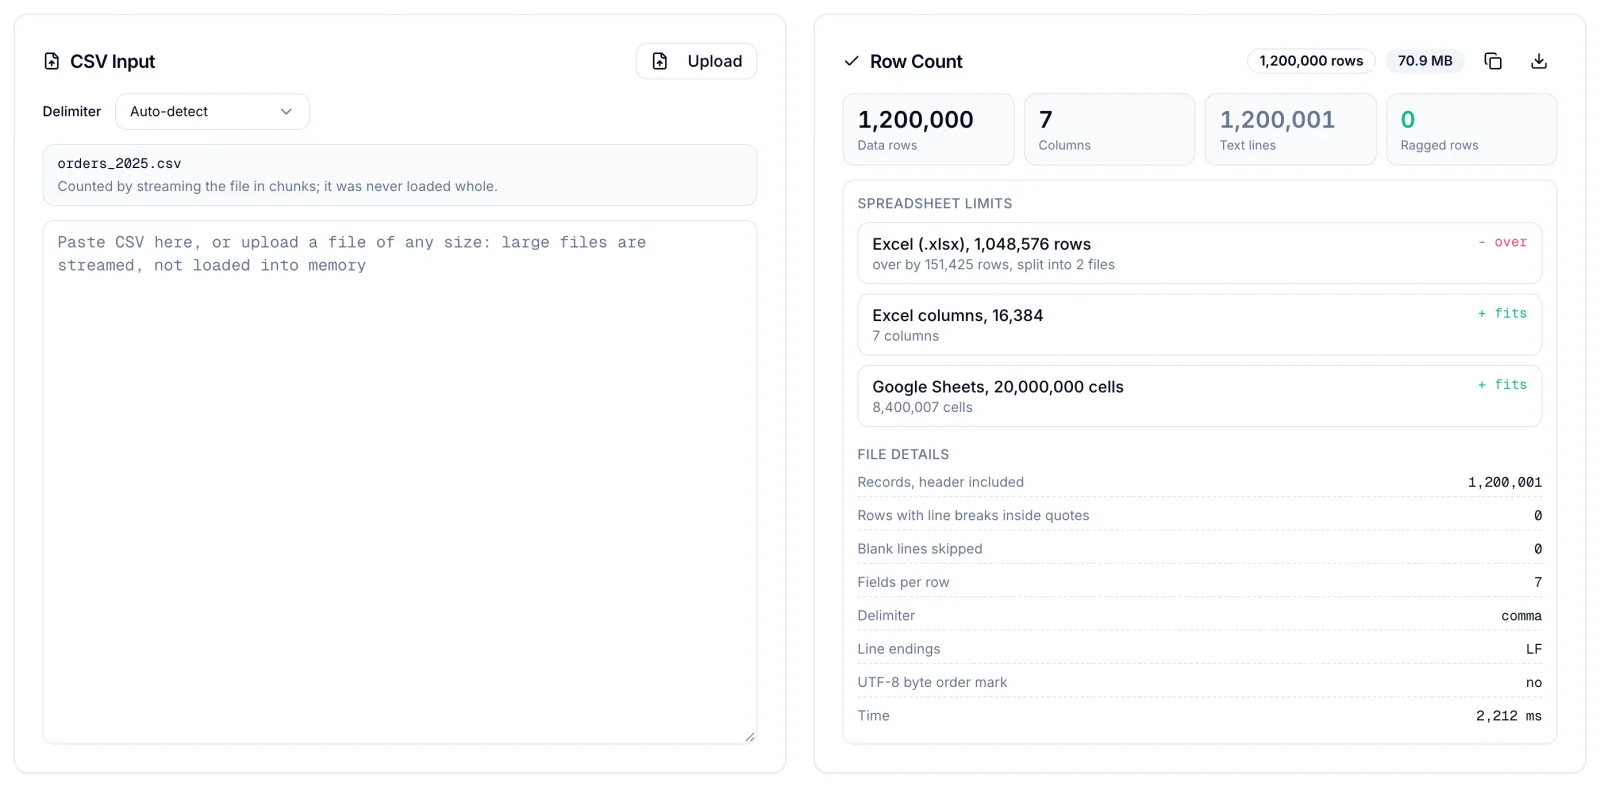Click the '8,400,007 cells' text
The width and height of the screenshot is (1600, 786).
922,407
